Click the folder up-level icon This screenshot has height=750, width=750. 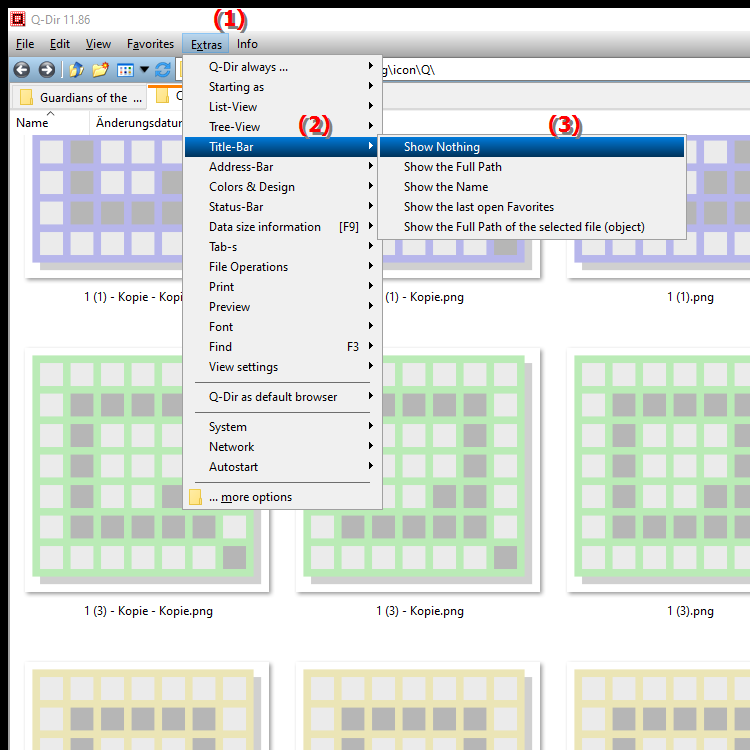77,70
